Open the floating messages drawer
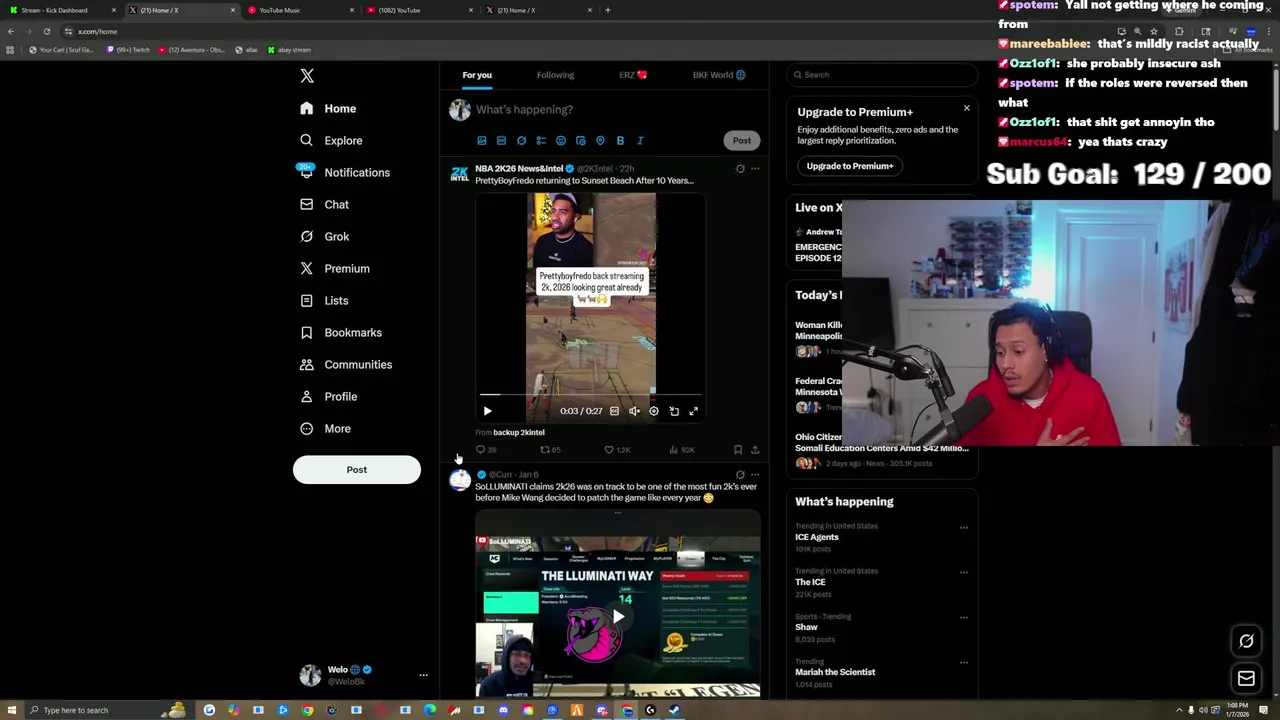 point(1246,679)
